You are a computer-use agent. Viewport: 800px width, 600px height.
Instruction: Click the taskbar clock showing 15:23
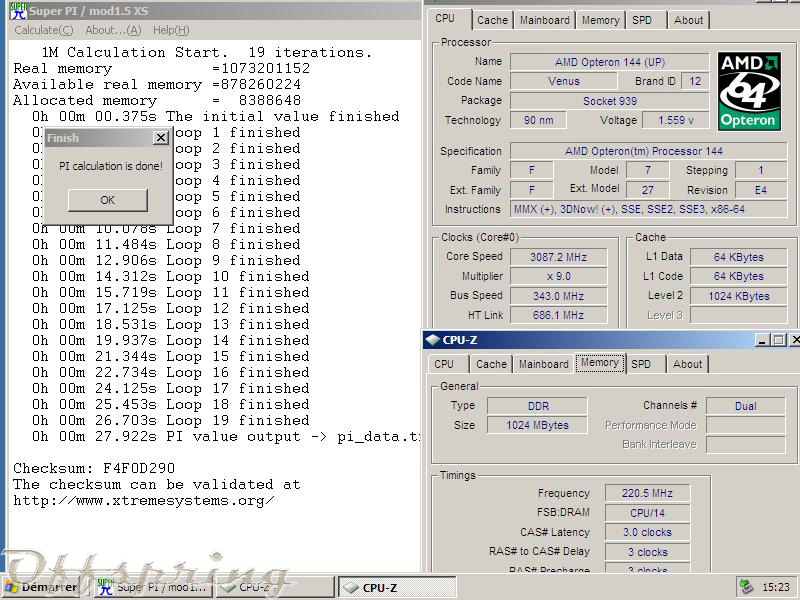[x=776, y=587]
